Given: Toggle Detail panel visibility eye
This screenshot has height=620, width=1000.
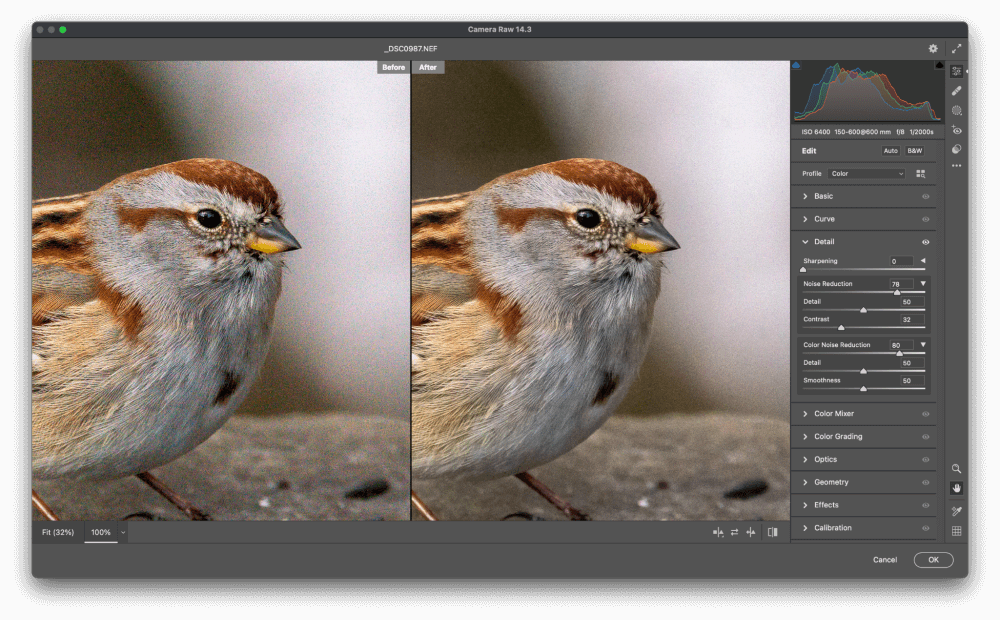Looking at the screenshot, I should [x=925, y=242].
